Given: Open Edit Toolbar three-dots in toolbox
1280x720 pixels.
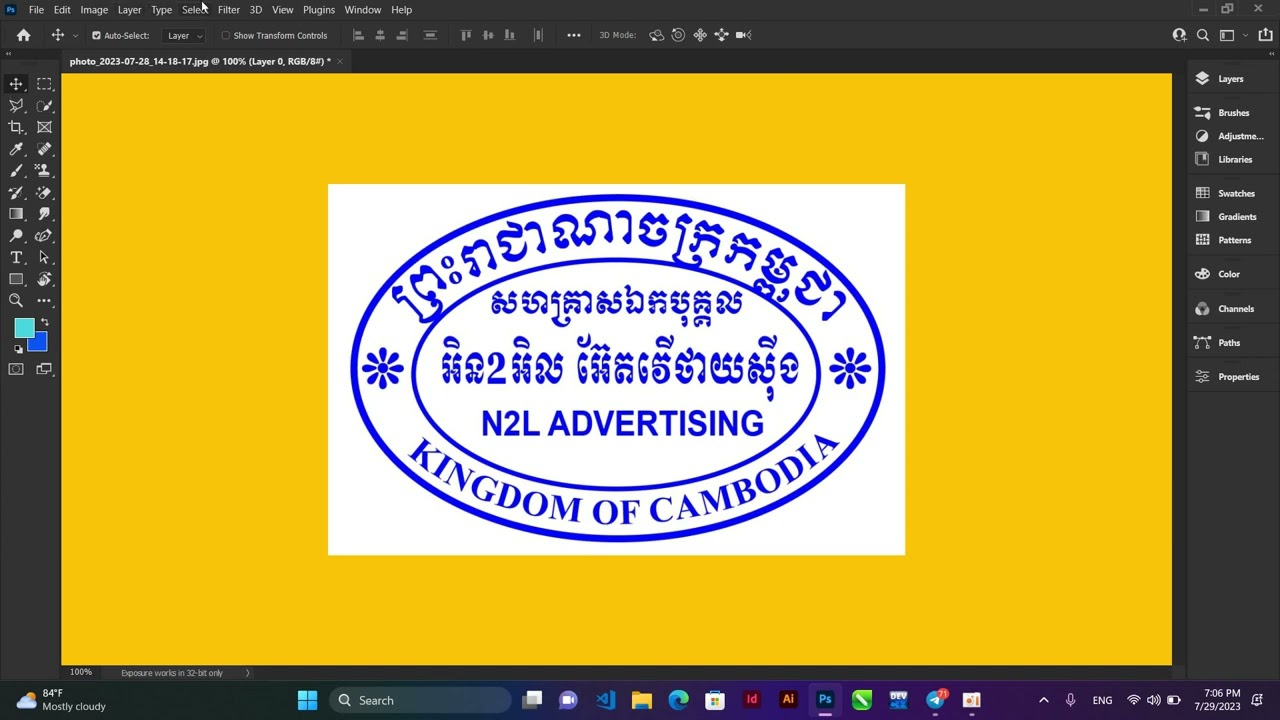Looking at the screenshot, I should 44,300.
